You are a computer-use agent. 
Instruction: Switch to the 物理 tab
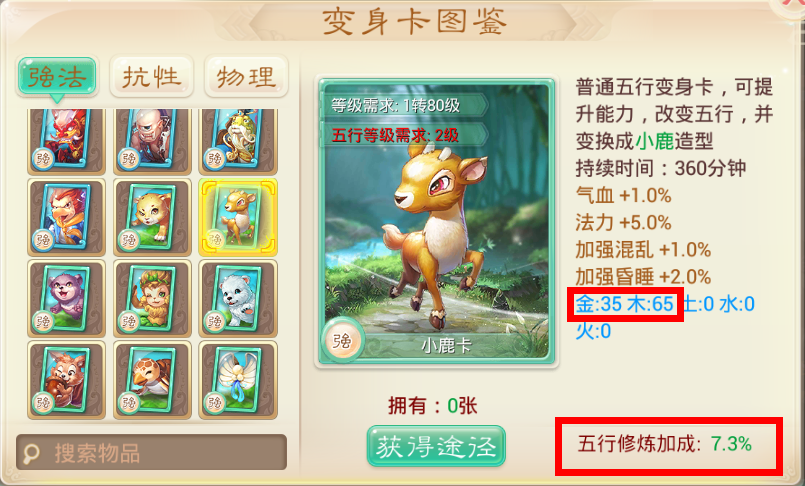(246, 77)
